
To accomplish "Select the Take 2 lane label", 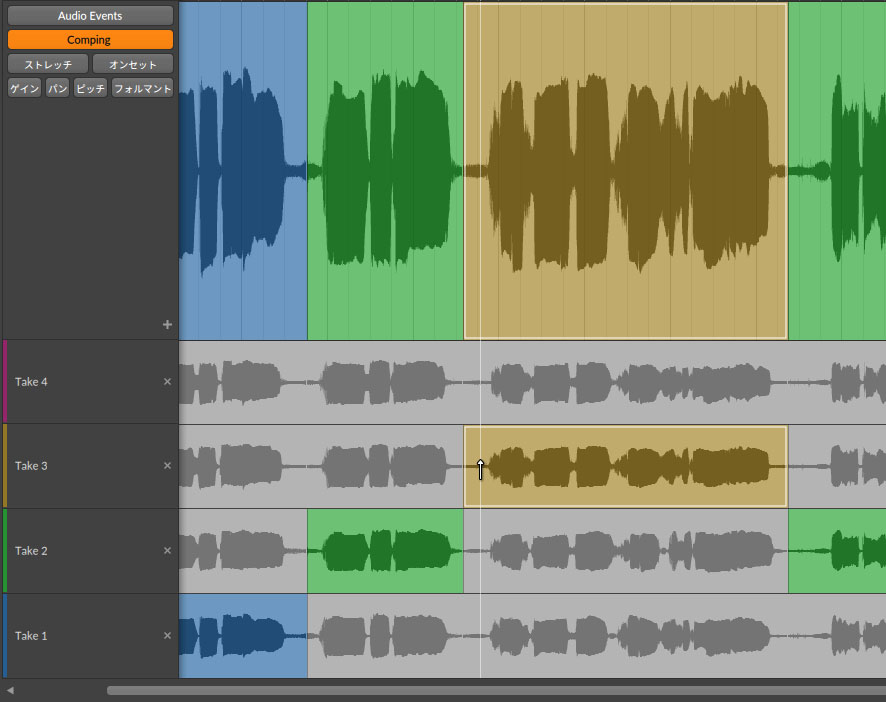I will (x=31, y=551).
